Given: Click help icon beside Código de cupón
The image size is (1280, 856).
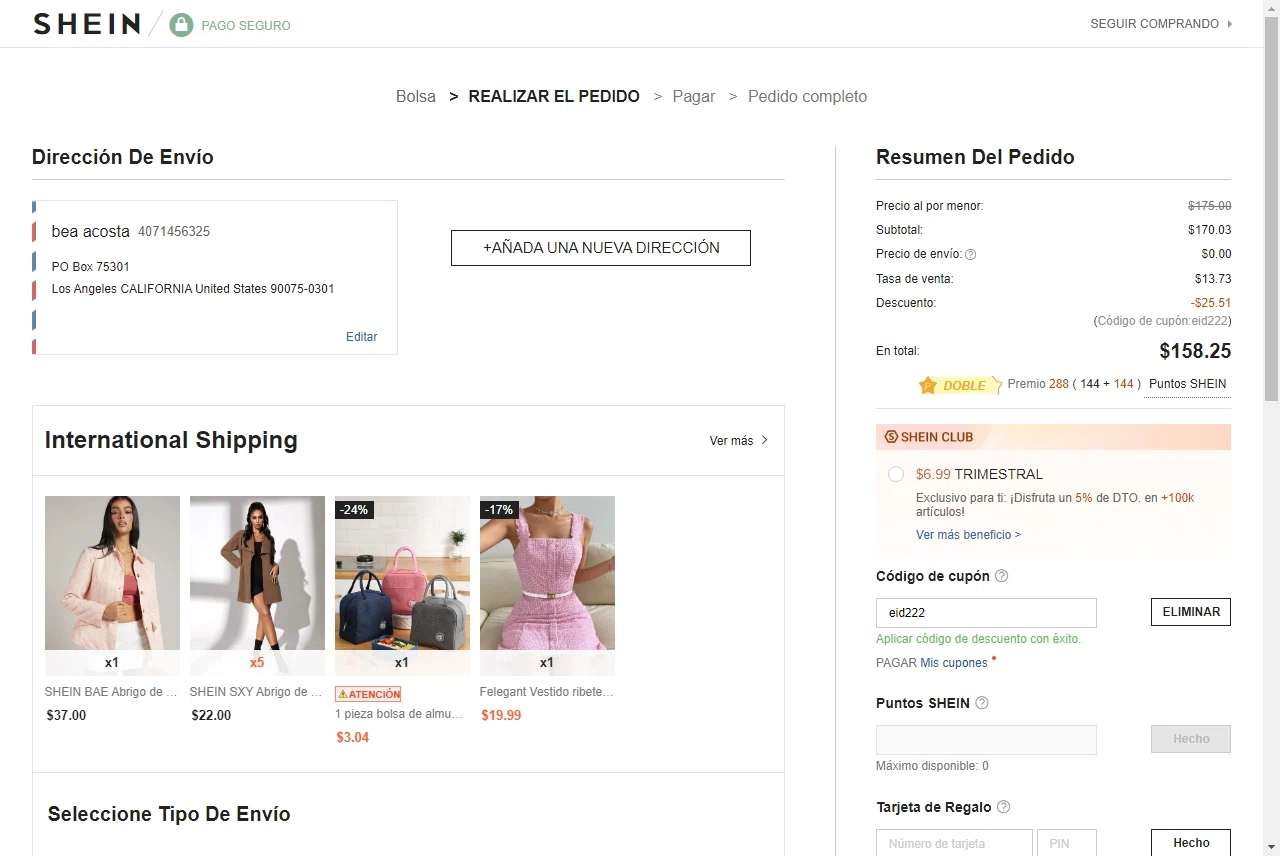Looking at the screenshot, I should 1002,576.
